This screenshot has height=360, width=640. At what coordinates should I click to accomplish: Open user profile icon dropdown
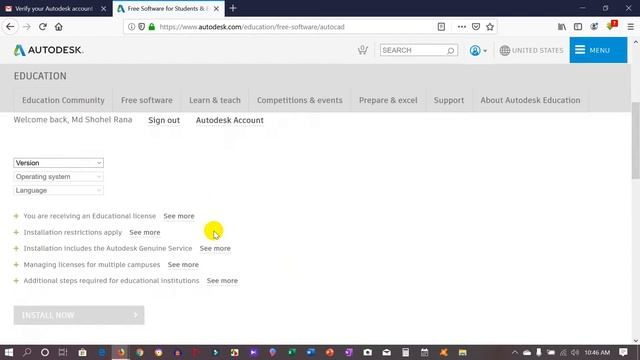point(478,51)
